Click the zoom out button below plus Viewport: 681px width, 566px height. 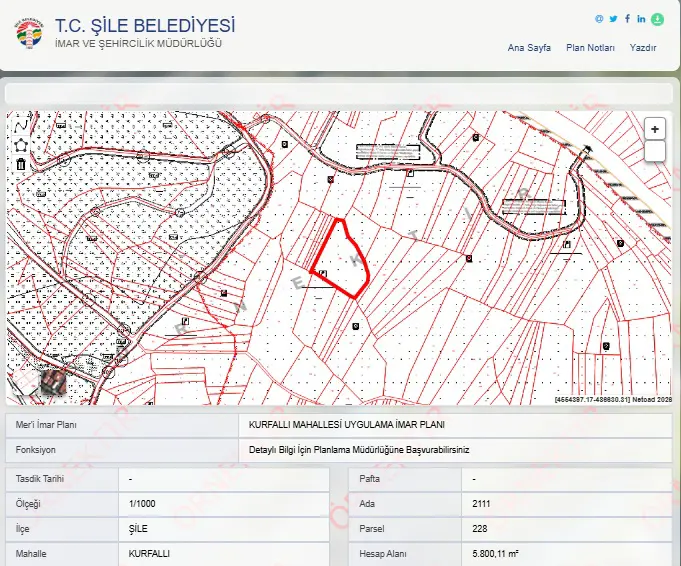tap(655, 151)
